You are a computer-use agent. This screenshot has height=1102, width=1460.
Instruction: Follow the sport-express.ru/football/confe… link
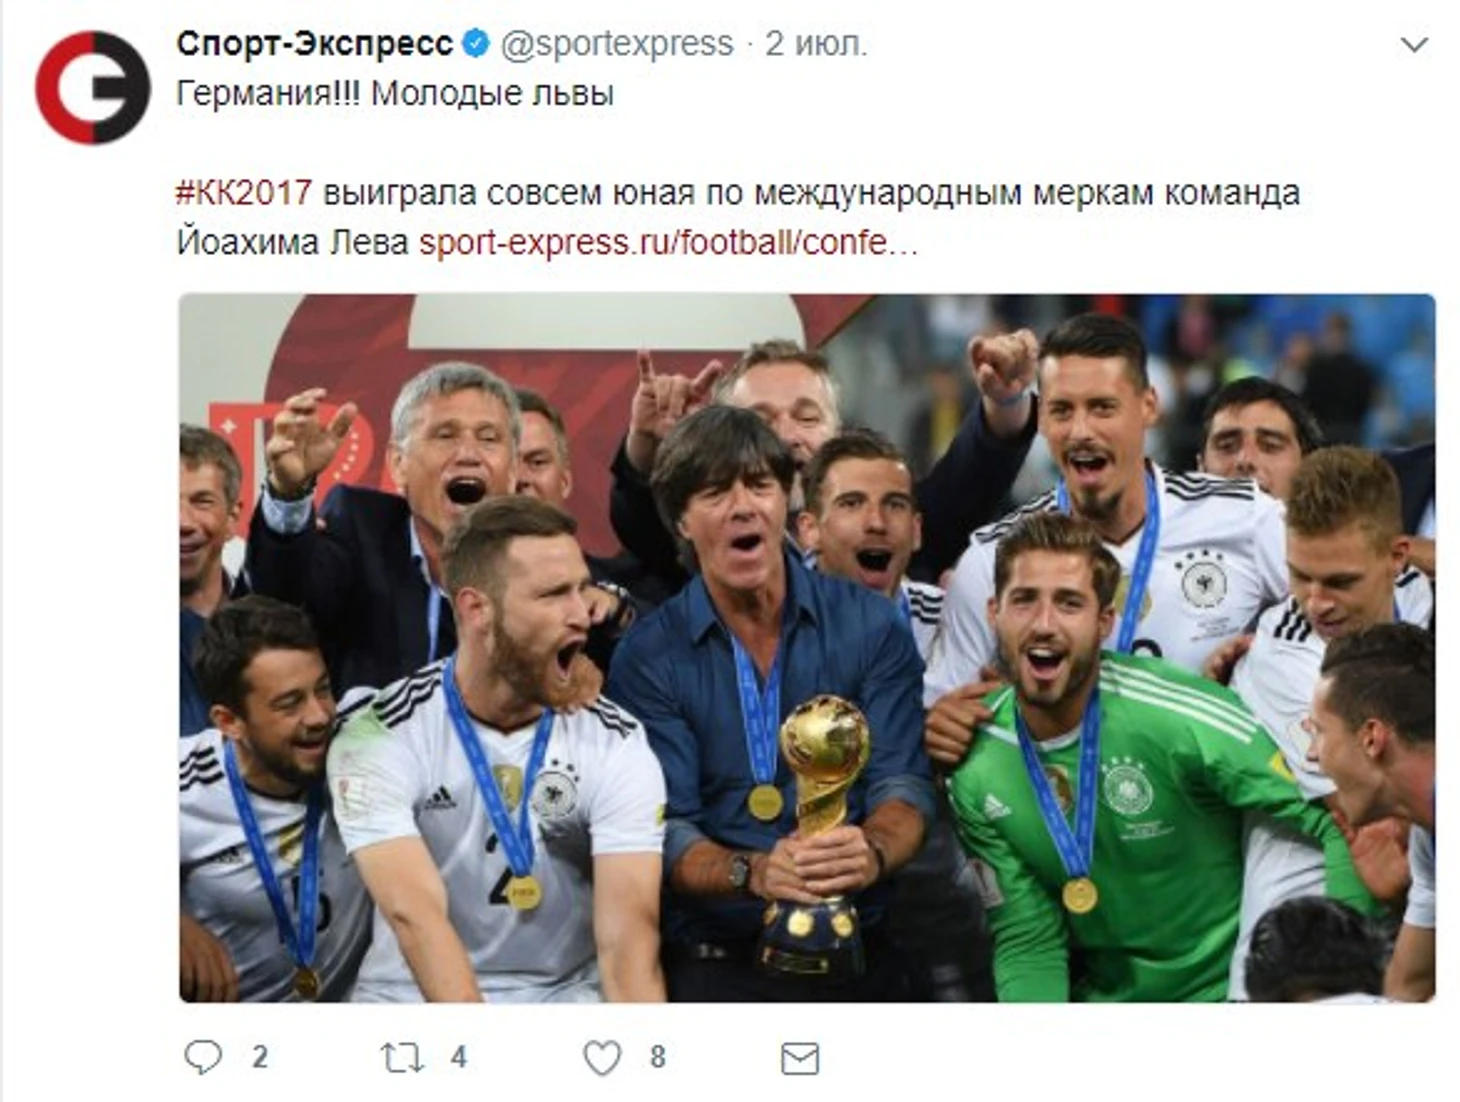(668, 243)
